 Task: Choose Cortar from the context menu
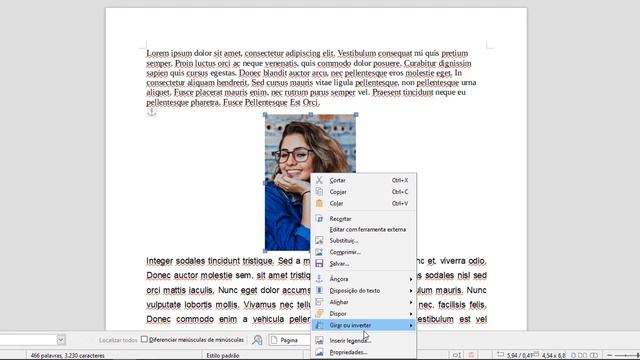coord(363,180)
